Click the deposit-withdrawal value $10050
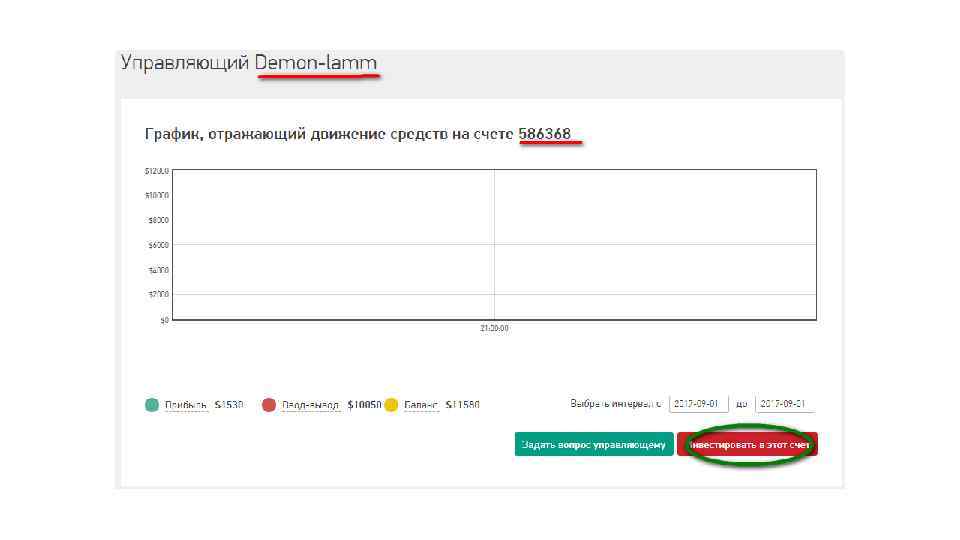 pyautogui.click(x=364, y=405)
